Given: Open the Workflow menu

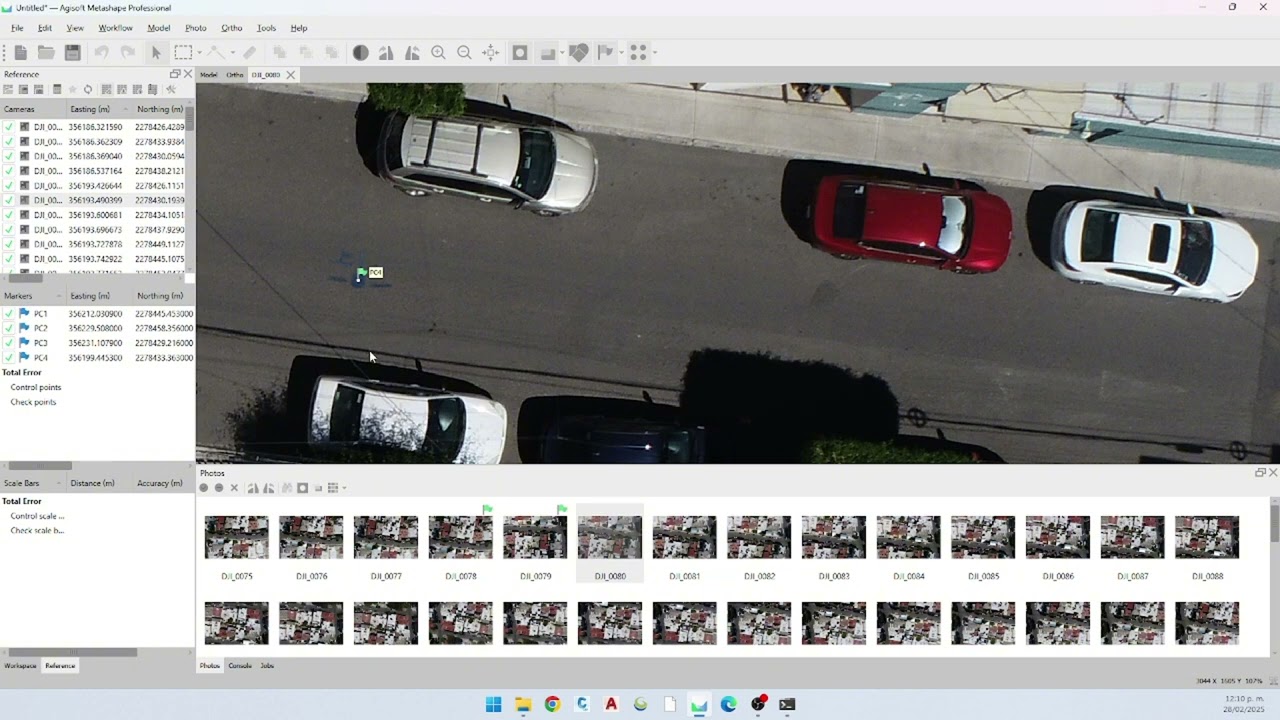Looking at the screenshot, I should [115, 28].
